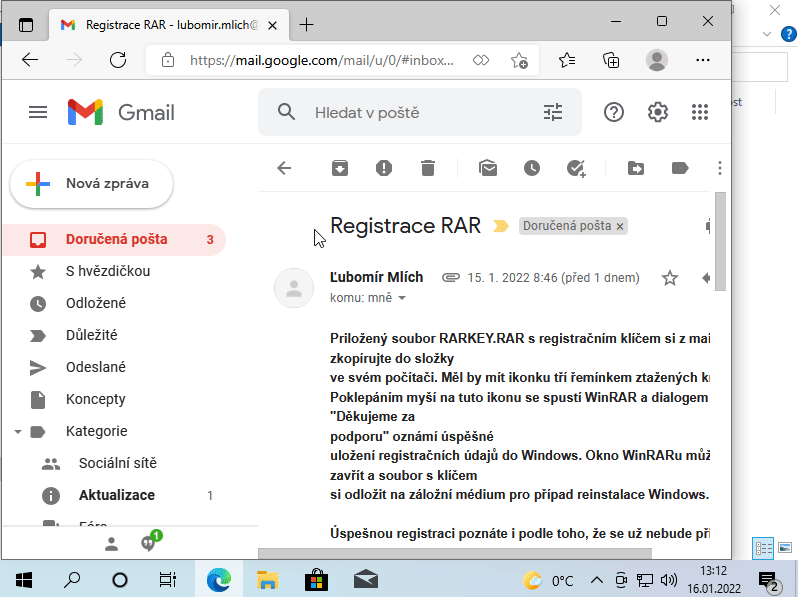The width and height of the screenshot is (798, 597).
Task: Open Doručená pošta inbox folder
Action: [x=115, y=240]
